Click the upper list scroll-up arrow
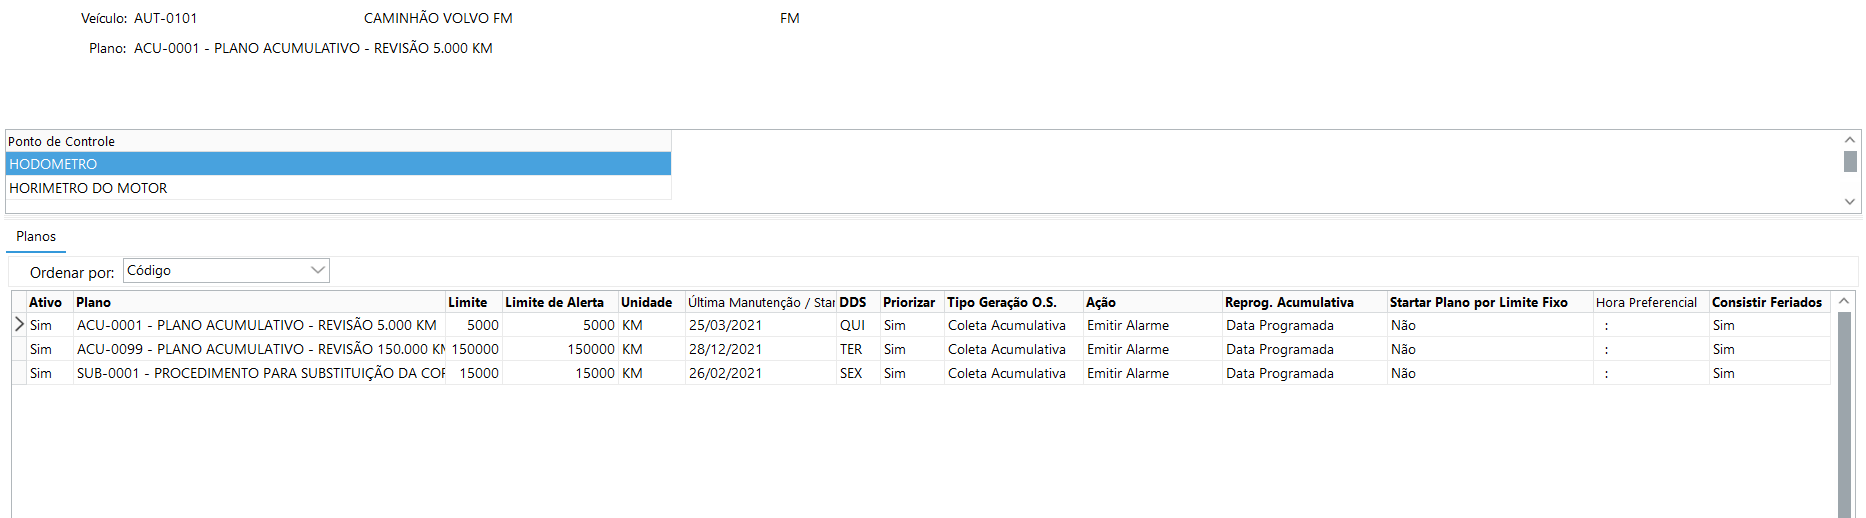The image size is (1866, 518). [x=1850, y=140]
